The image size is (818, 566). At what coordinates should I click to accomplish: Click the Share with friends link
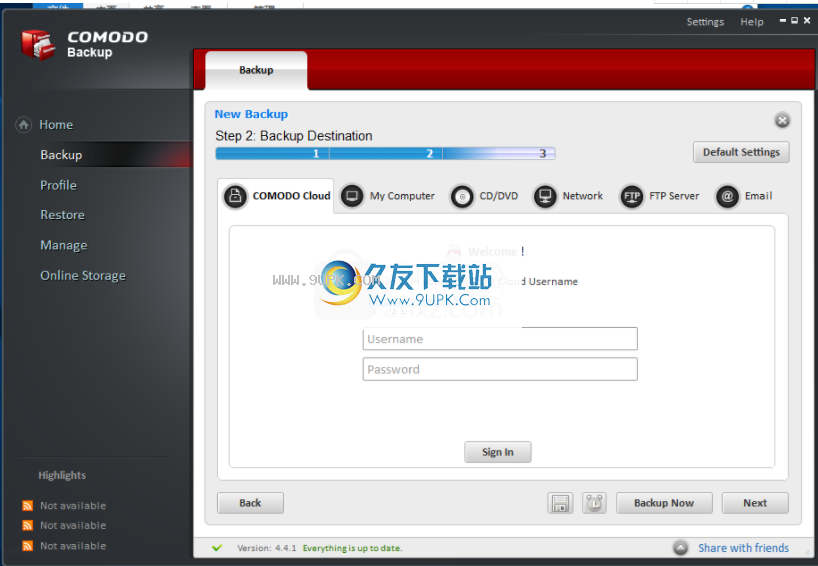[743, 548]
